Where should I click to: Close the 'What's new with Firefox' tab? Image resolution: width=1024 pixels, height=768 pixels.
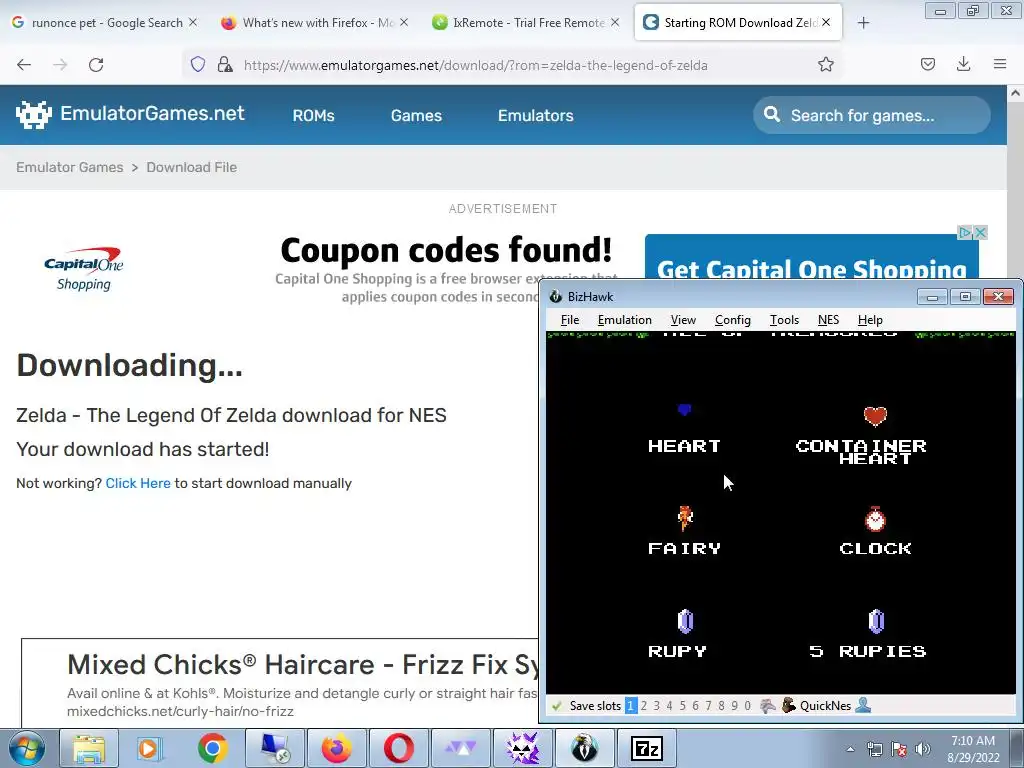404,22
